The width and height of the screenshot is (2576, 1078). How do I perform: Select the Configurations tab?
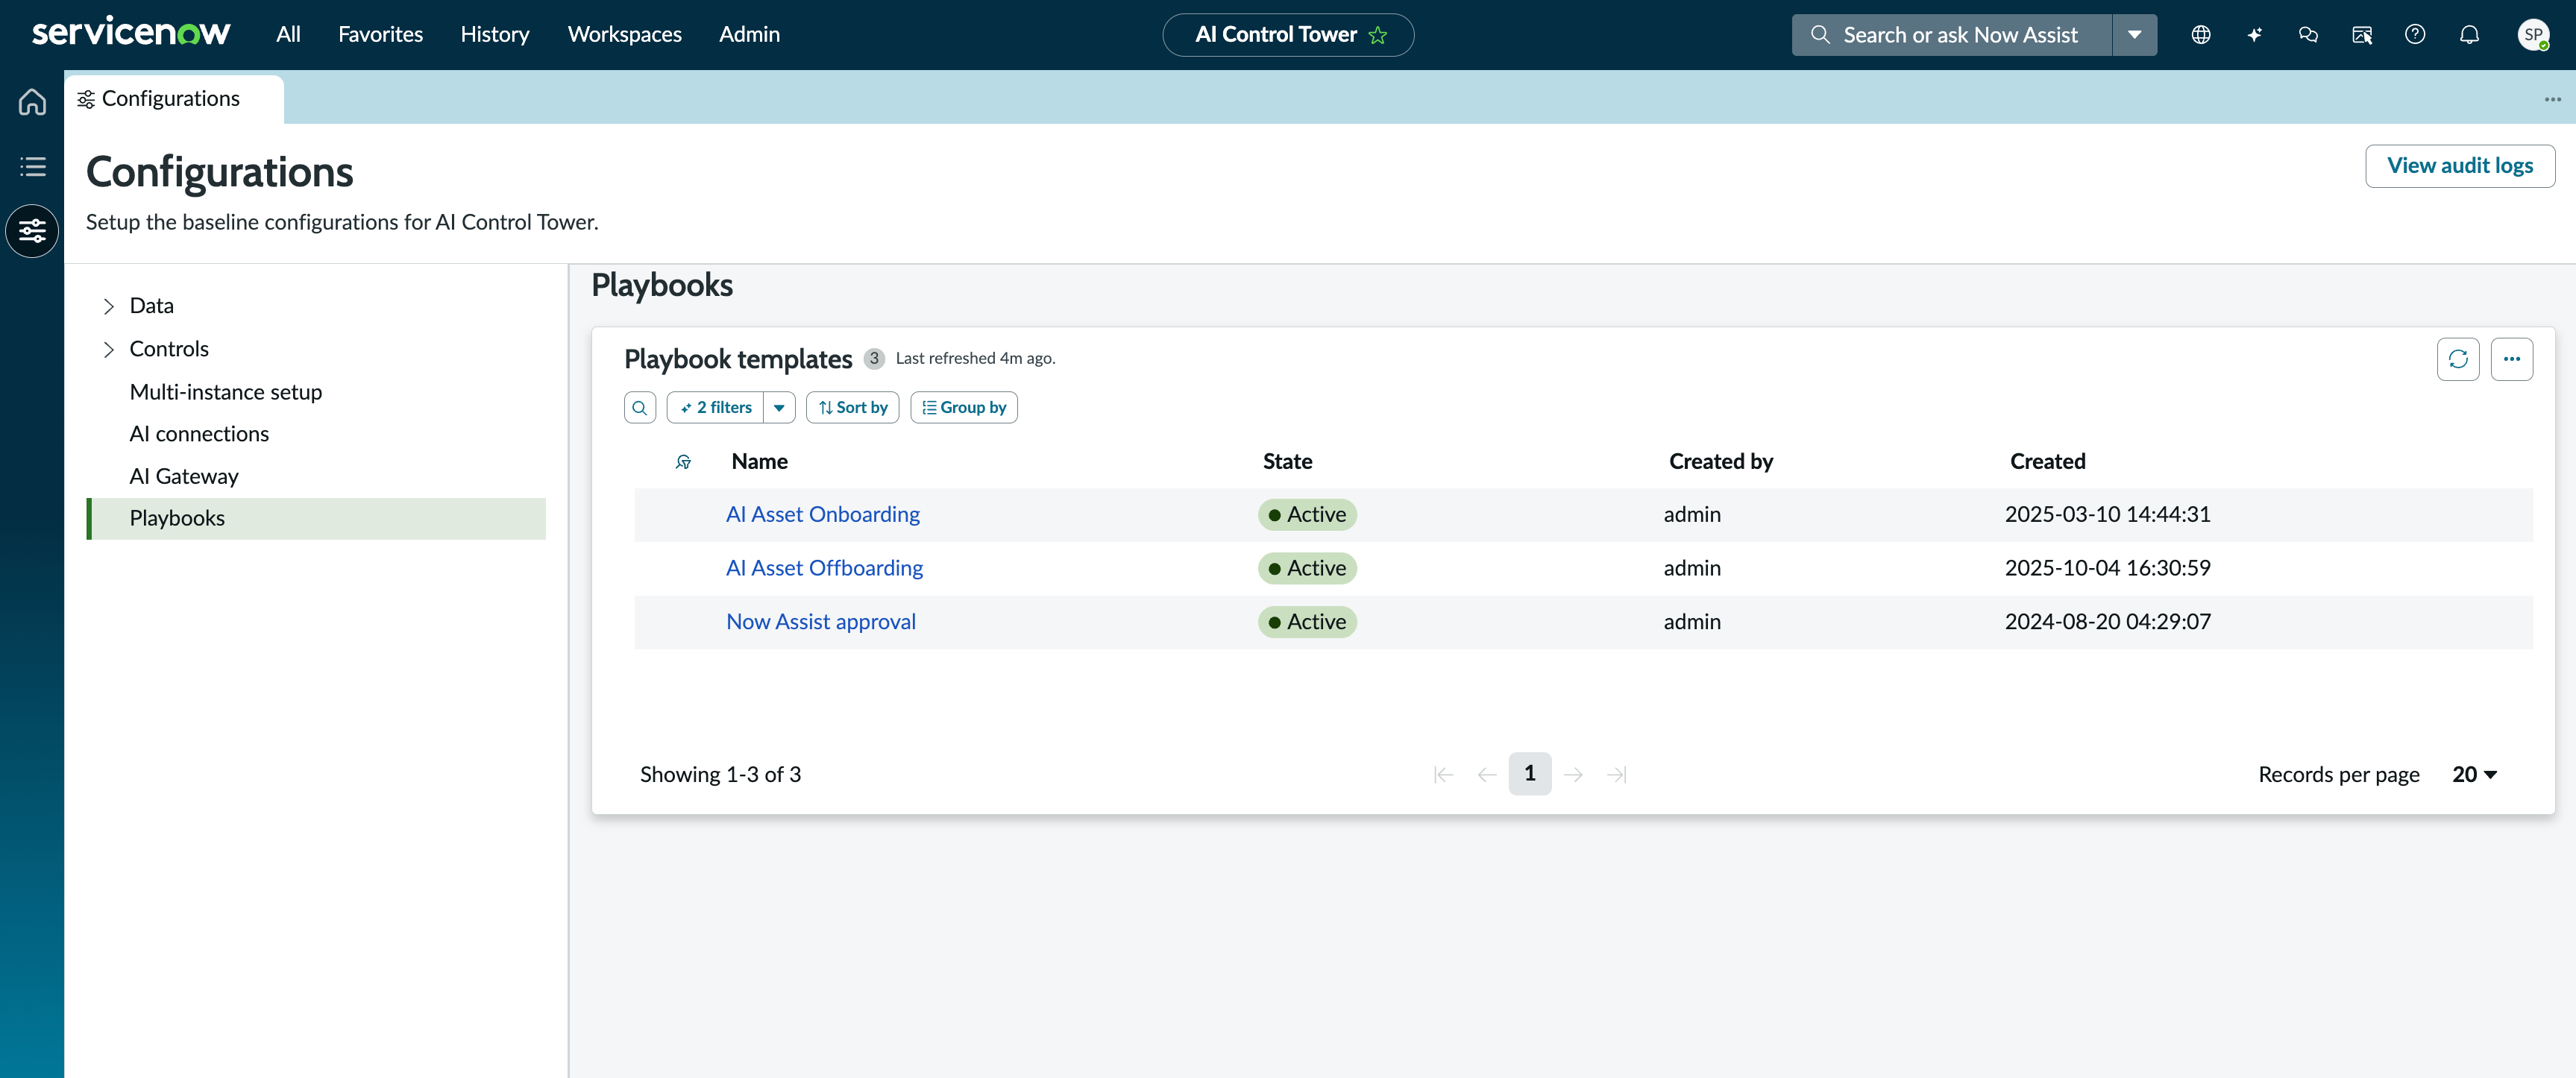tap(174, 99)
